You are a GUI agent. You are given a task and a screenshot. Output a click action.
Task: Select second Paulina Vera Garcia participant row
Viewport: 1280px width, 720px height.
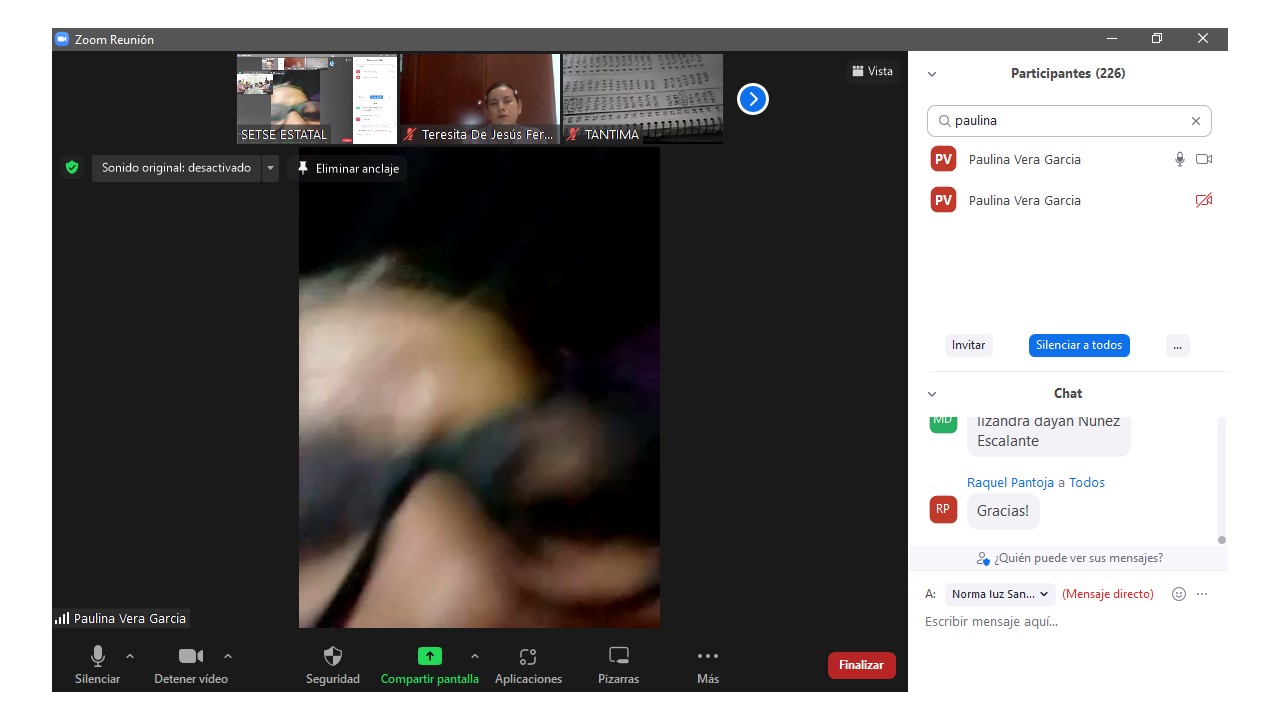click(1068, 200)
